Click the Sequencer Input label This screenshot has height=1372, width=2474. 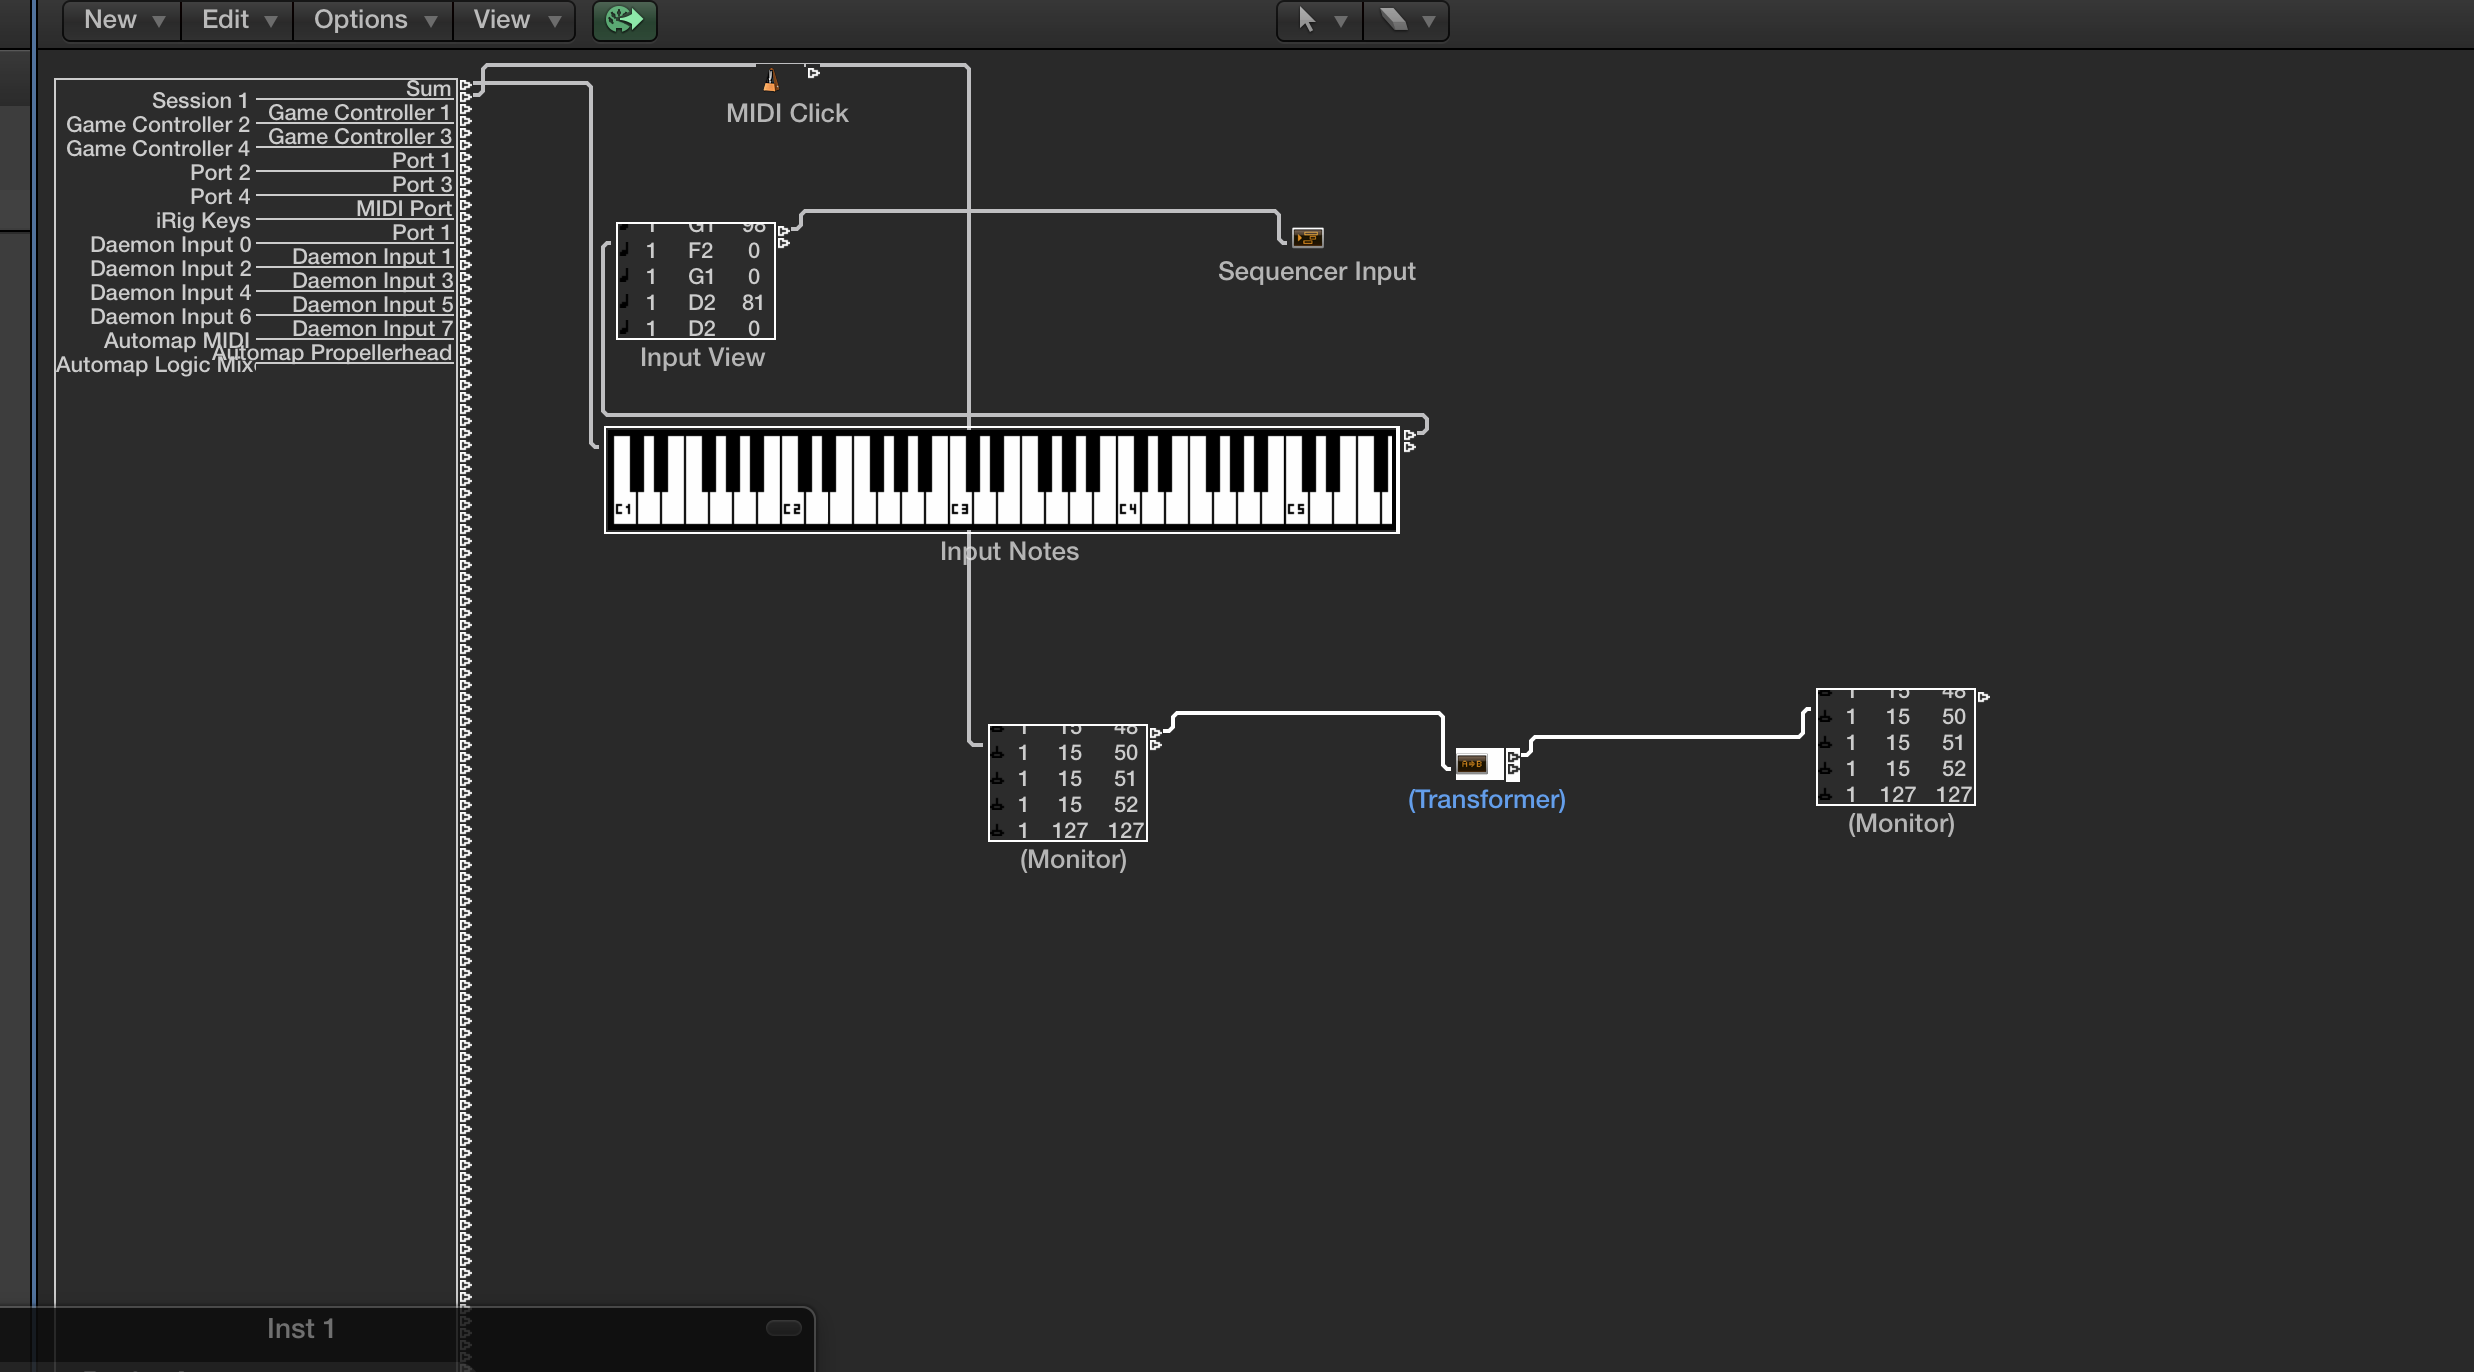tap(1317, 271)
